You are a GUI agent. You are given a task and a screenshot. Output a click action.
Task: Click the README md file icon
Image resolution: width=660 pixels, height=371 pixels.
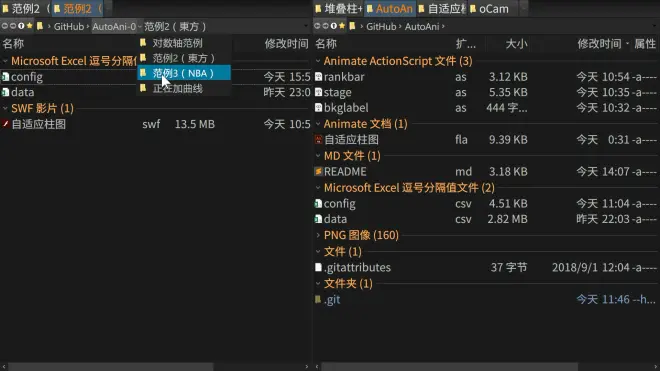[319, 171]
